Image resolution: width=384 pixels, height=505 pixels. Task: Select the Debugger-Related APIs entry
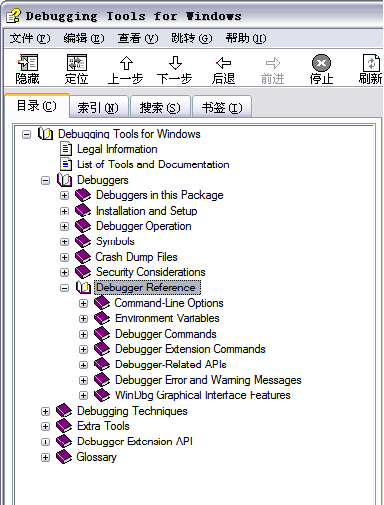[x=171, y=364]
